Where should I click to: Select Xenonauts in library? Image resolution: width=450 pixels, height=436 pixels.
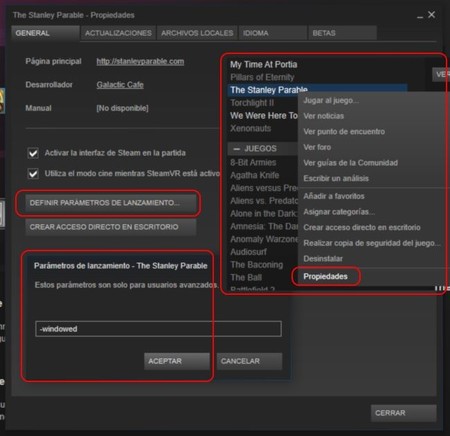(250, 128)
